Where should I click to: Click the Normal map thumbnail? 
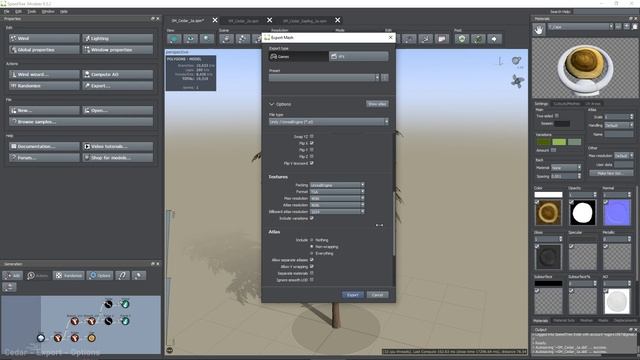click(617, 213)
